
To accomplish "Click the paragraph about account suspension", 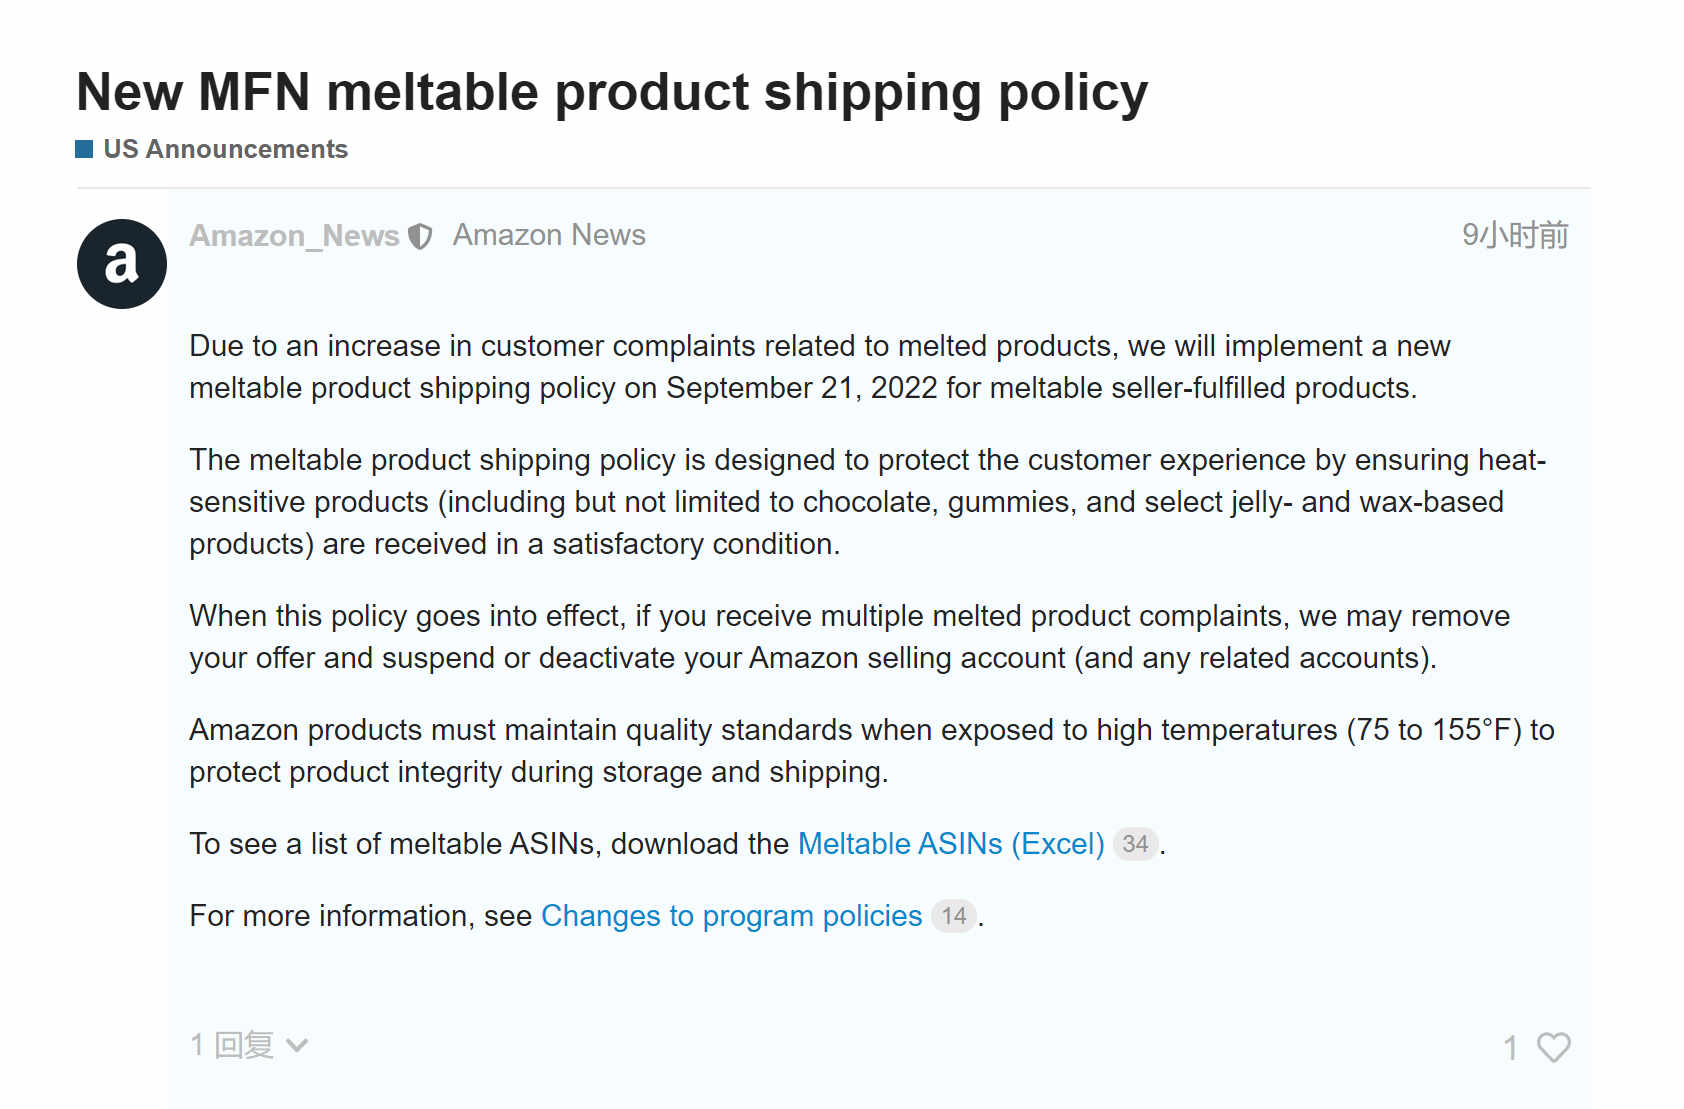I will pos(850,637).
